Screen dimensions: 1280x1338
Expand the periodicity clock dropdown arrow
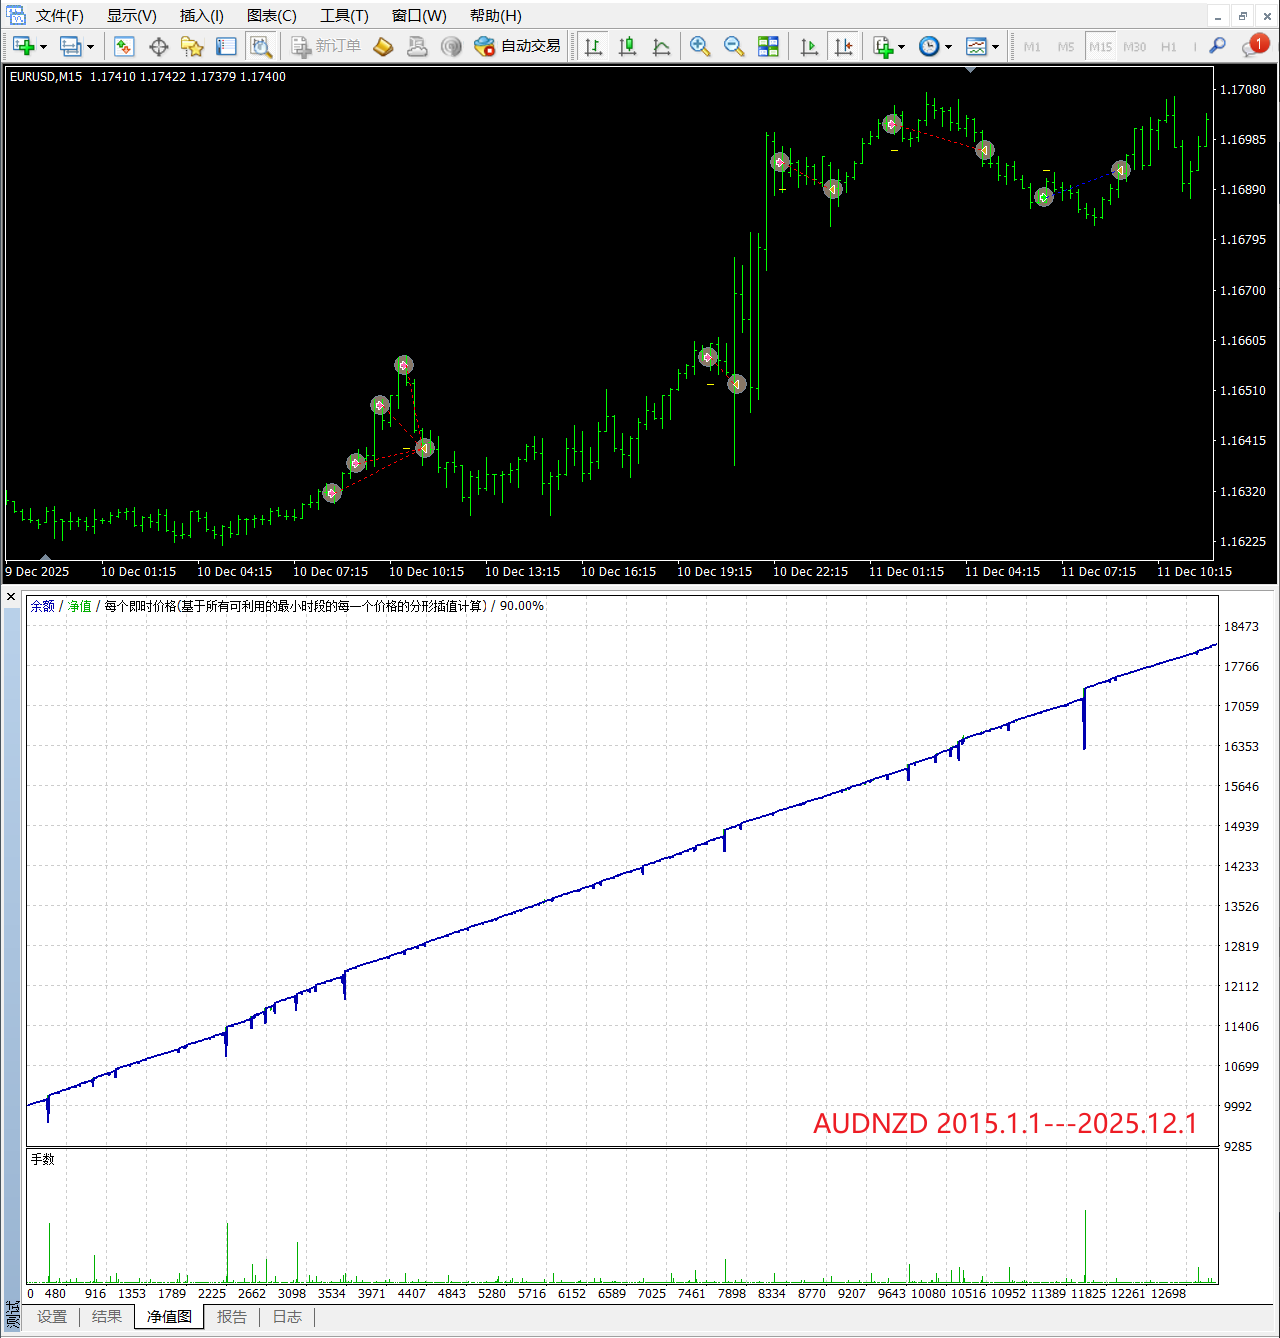click(x=948, y=47)
